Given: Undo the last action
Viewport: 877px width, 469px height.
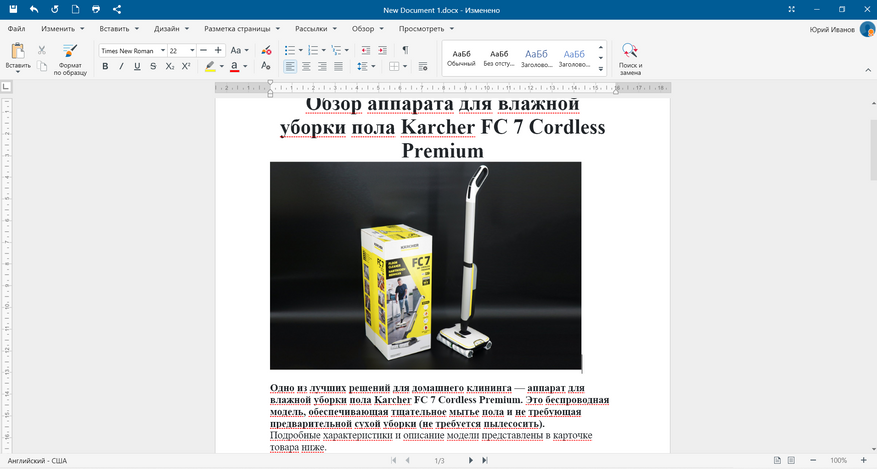Looking at the screenshot, I should tap(34, 9).
